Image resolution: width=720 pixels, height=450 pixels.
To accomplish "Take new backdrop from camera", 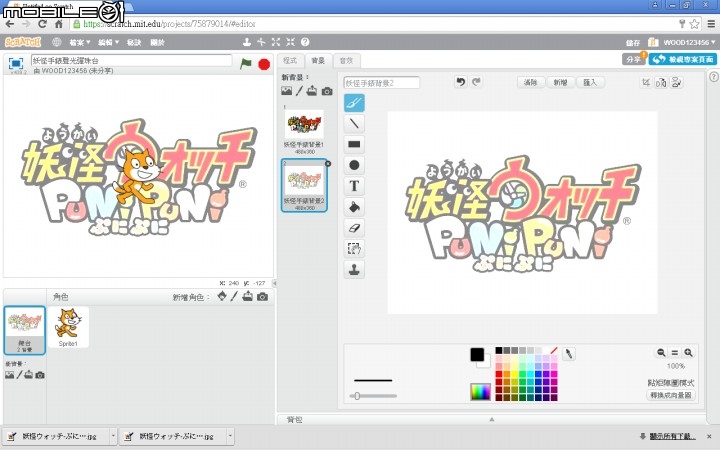I will click(x=327, y=91).
